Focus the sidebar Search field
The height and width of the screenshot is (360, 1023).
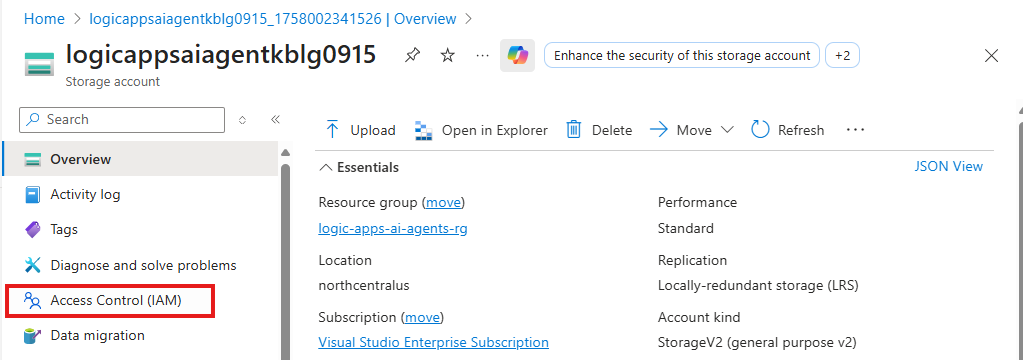pyautogui.click(x=123, y=119)
